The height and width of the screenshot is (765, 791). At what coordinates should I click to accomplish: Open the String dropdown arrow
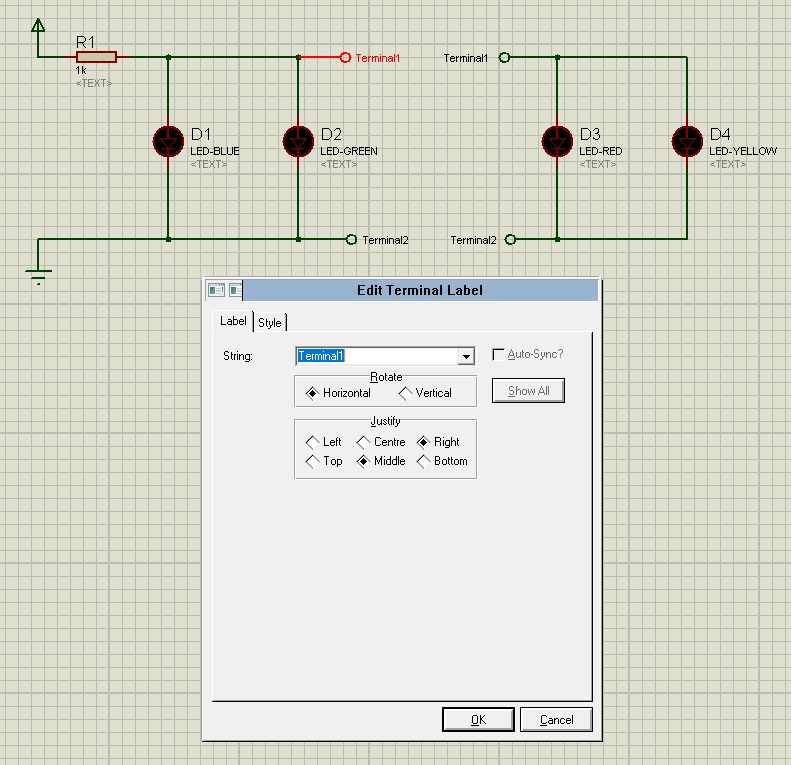pyautogui.click(x=466, y=356)
